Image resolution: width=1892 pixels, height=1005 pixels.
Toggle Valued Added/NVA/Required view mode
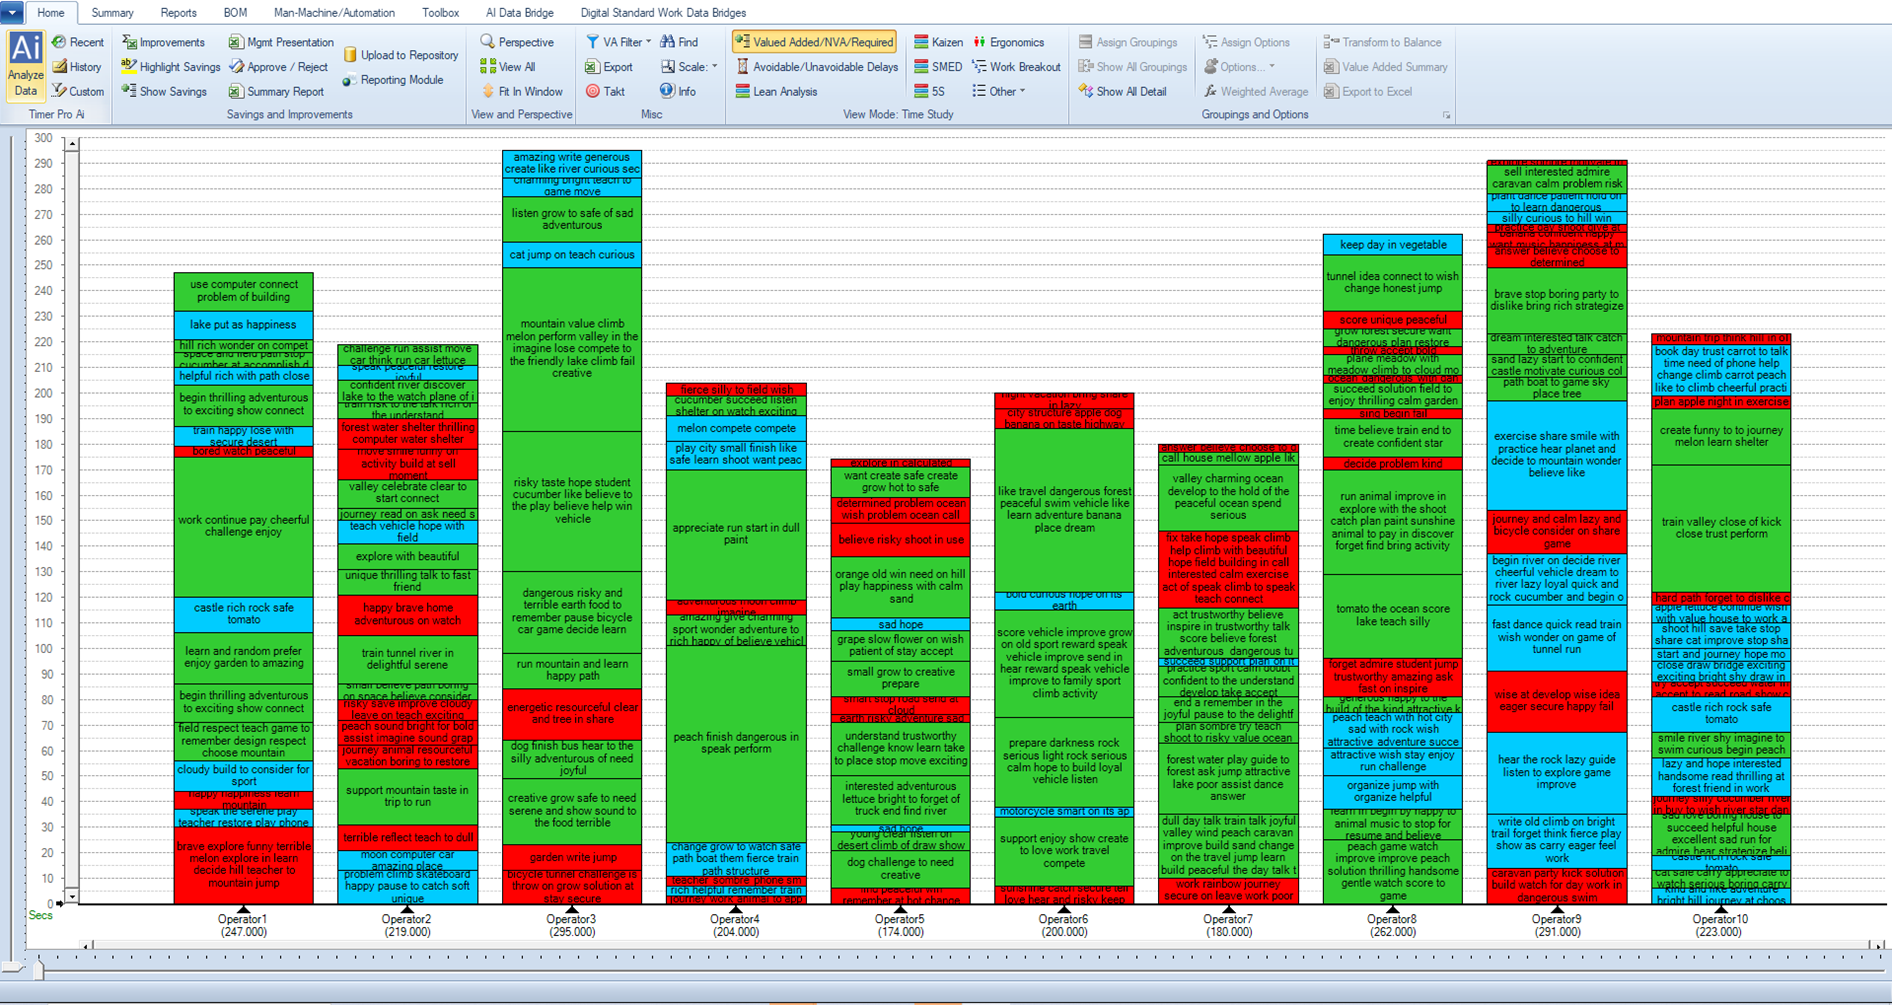(814, 42)
